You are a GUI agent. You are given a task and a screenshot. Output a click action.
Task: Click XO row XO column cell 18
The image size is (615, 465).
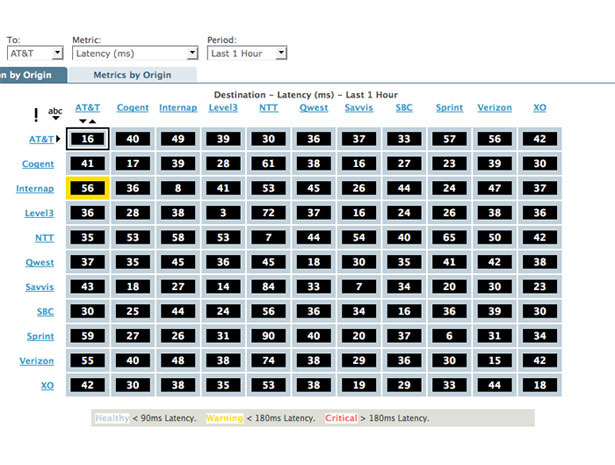pyautogui.click(x=540, y=385)
